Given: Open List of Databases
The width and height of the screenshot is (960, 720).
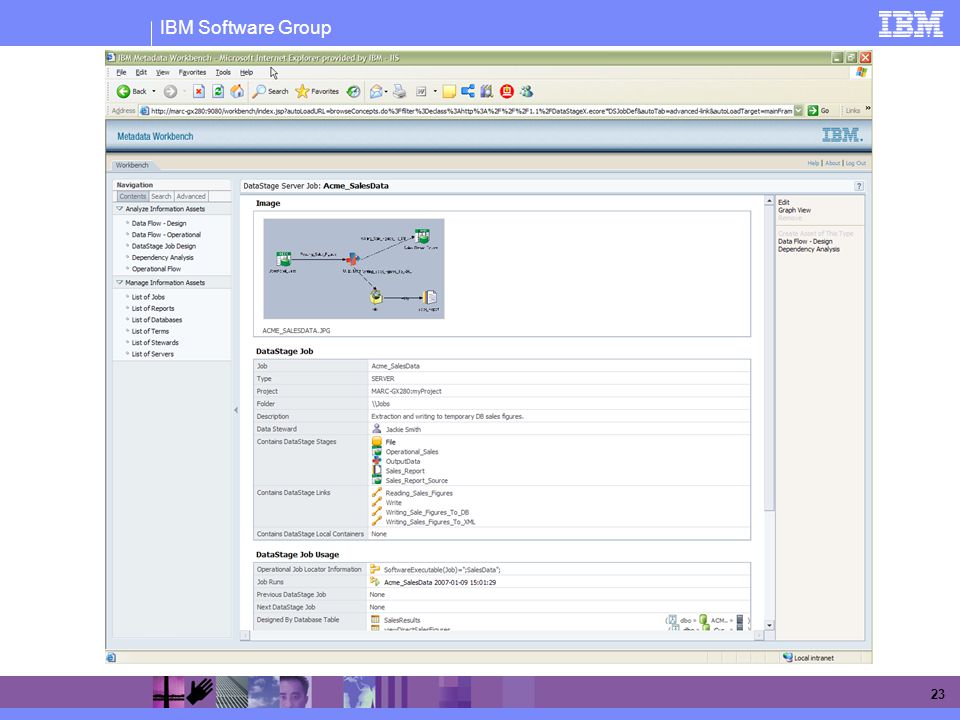Looking at the screenshot, I should [x=157, y=320].
